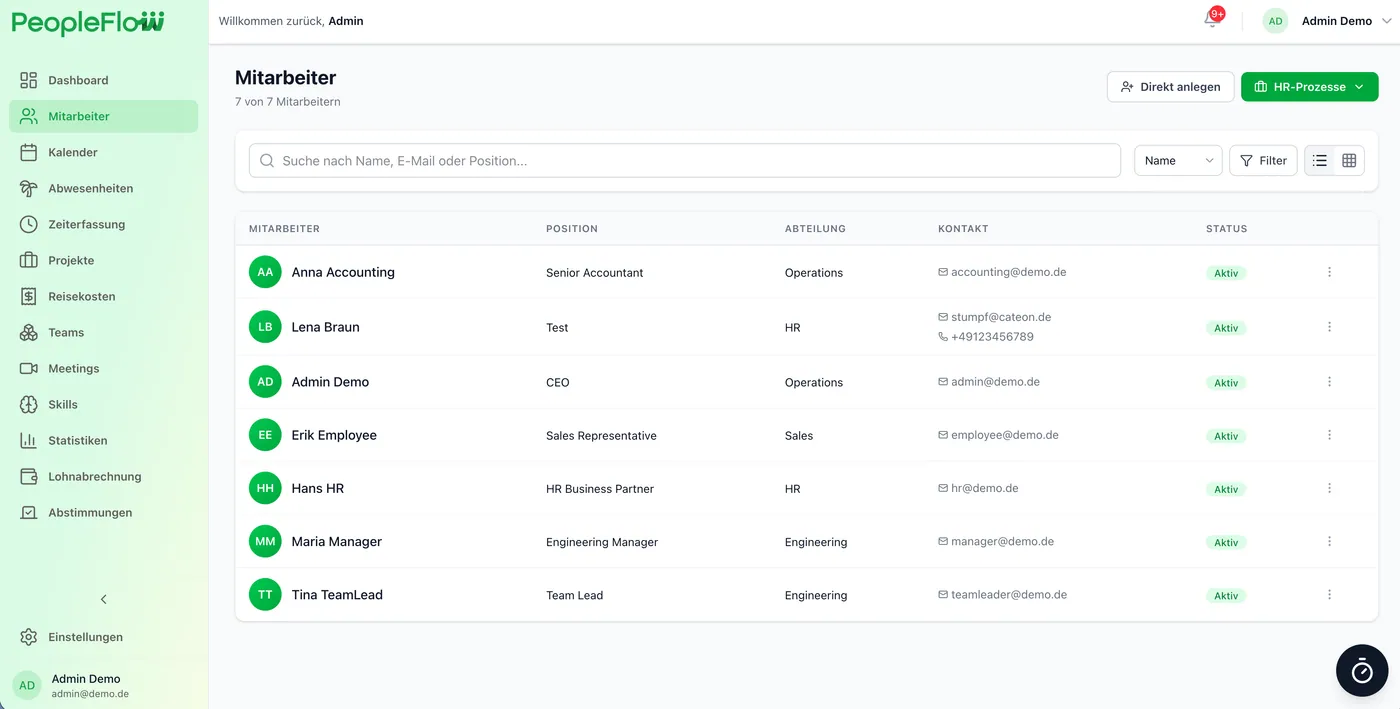Open the Filter button

[x=1263, y=160]
